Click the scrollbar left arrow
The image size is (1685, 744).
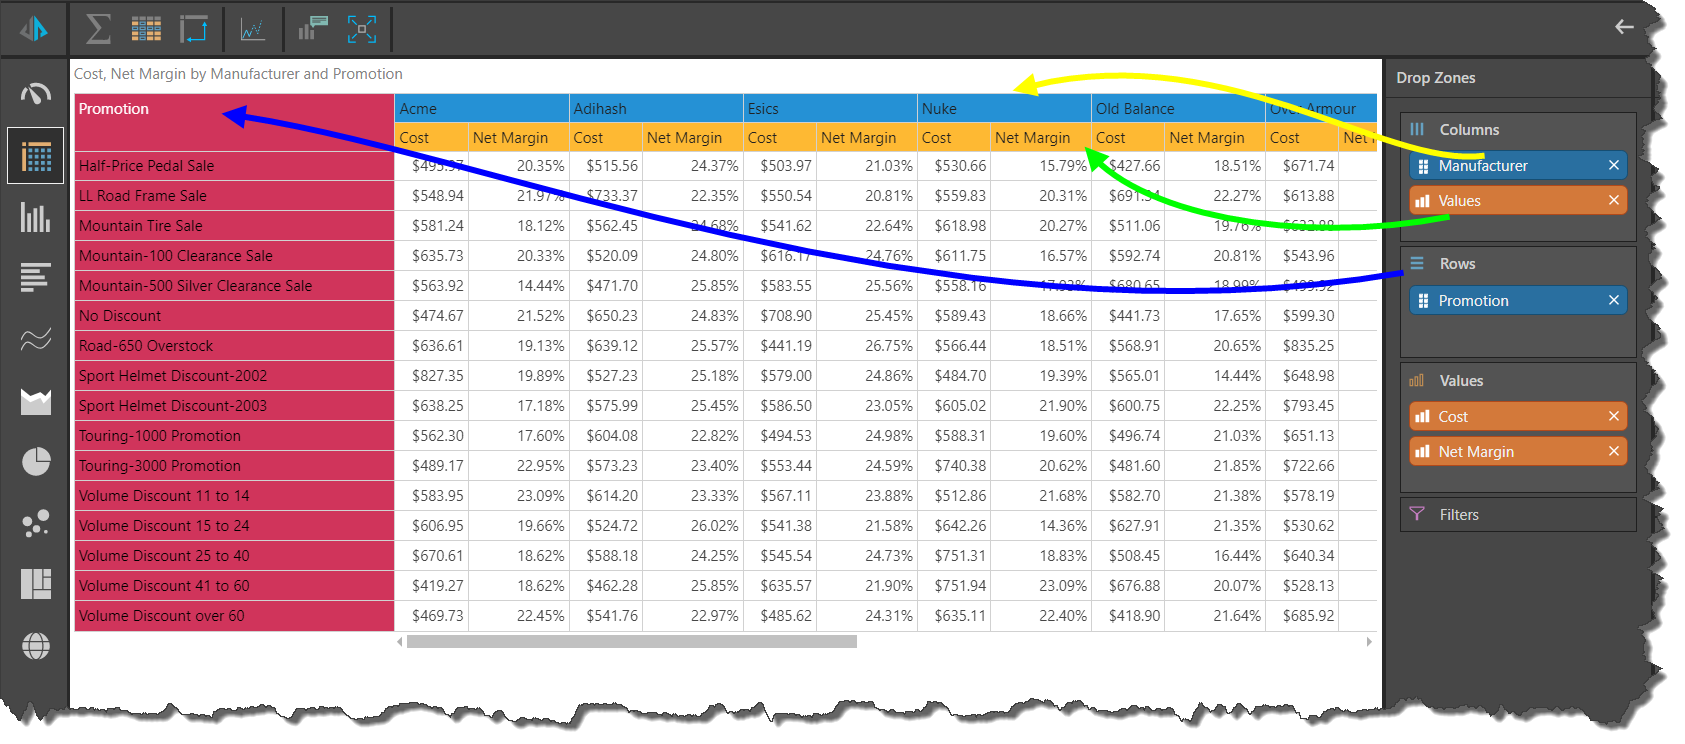coord(400,642)
